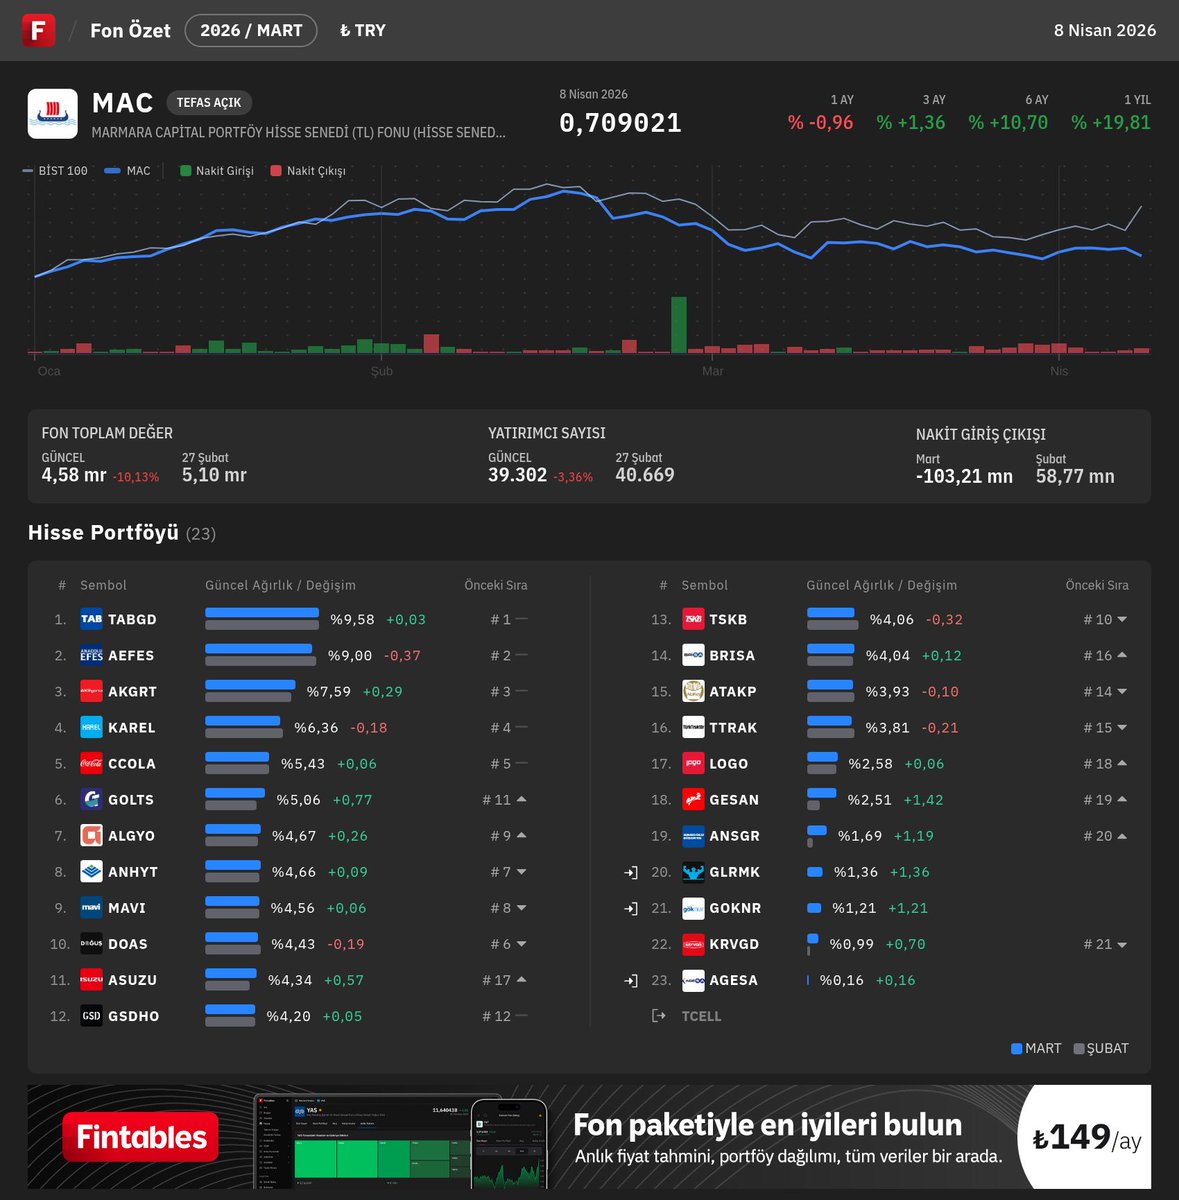Click the entry arrow icon beside GLRMK
Screen dimensions: 1179x1200
631,871
